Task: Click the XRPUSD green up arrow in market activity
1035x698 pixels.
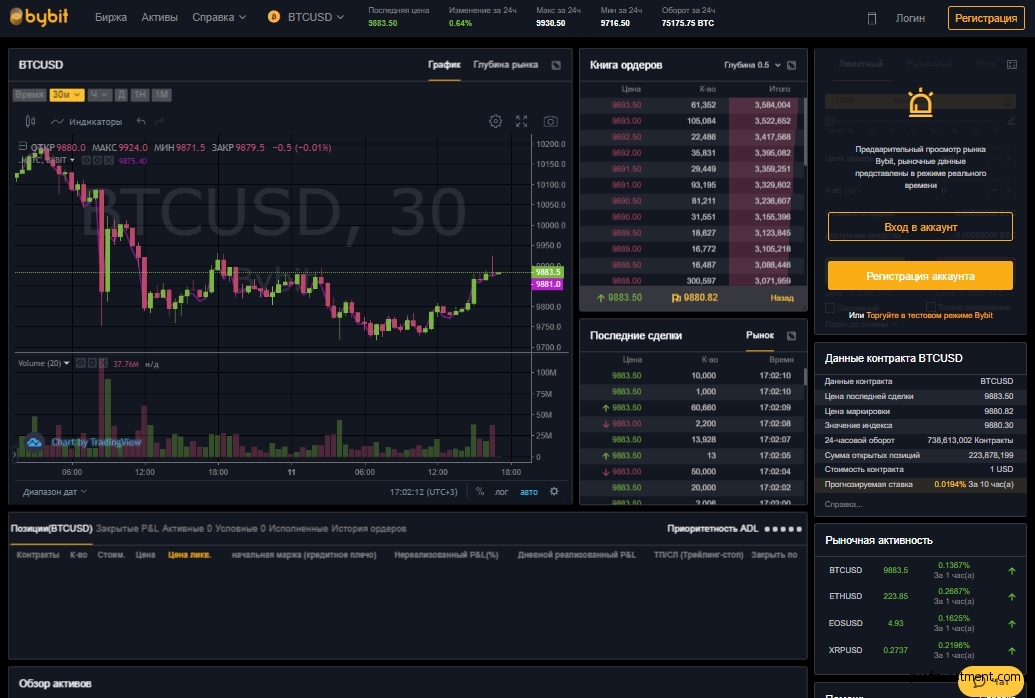Action: coord(1011,650)
